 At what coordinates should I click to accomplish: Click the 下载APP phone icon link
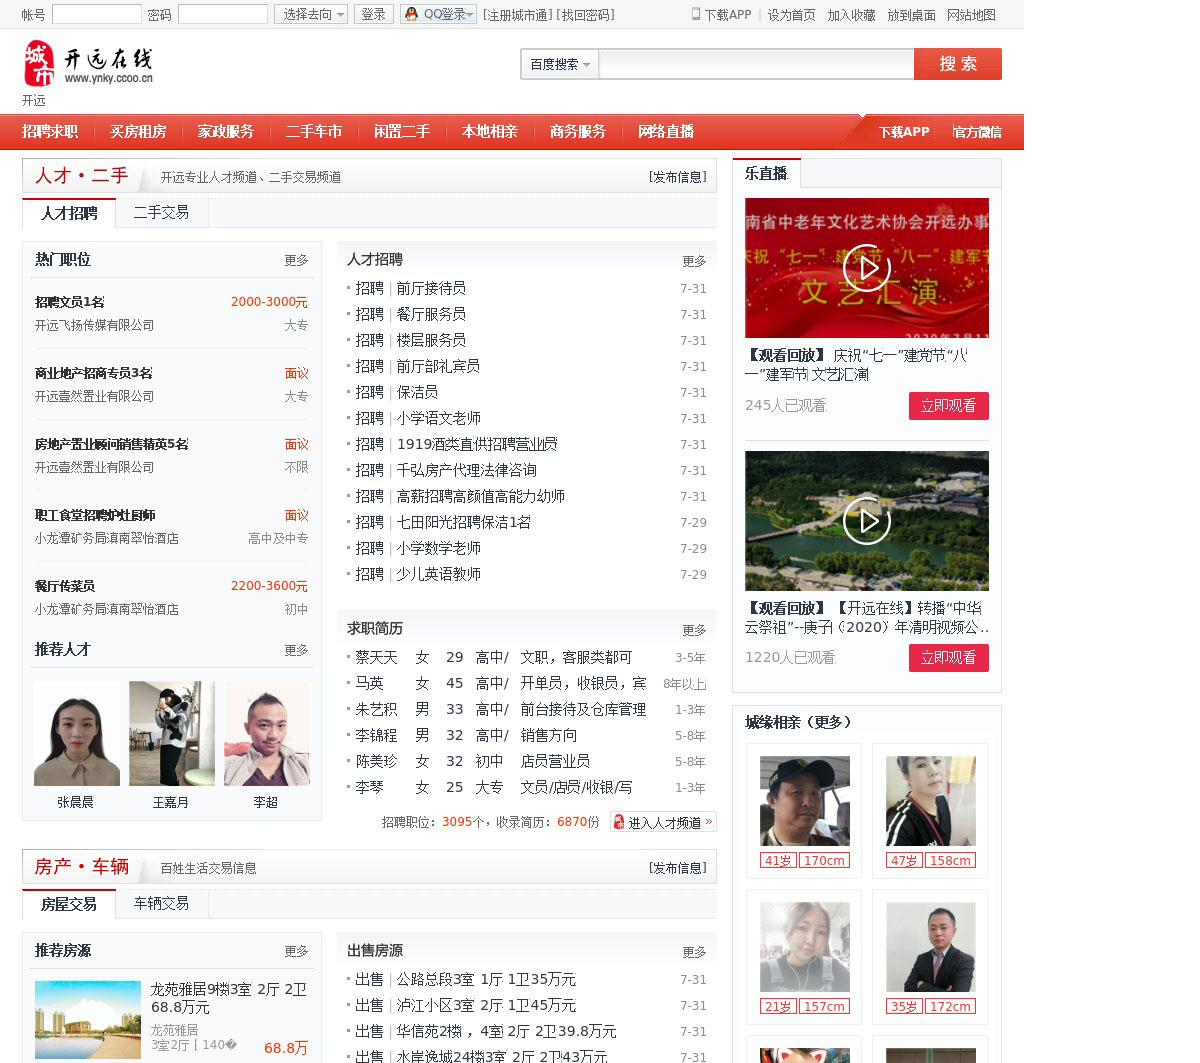click(721, 15)
